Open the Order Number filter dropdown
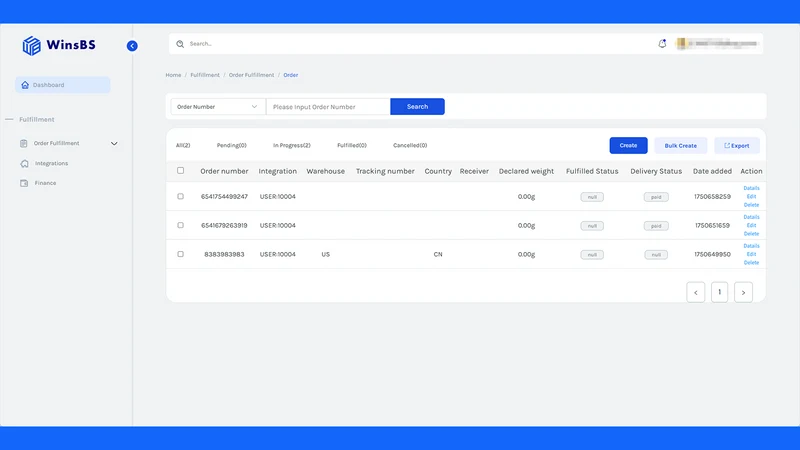The image size is (800, 450). click(x=218, y=107)
